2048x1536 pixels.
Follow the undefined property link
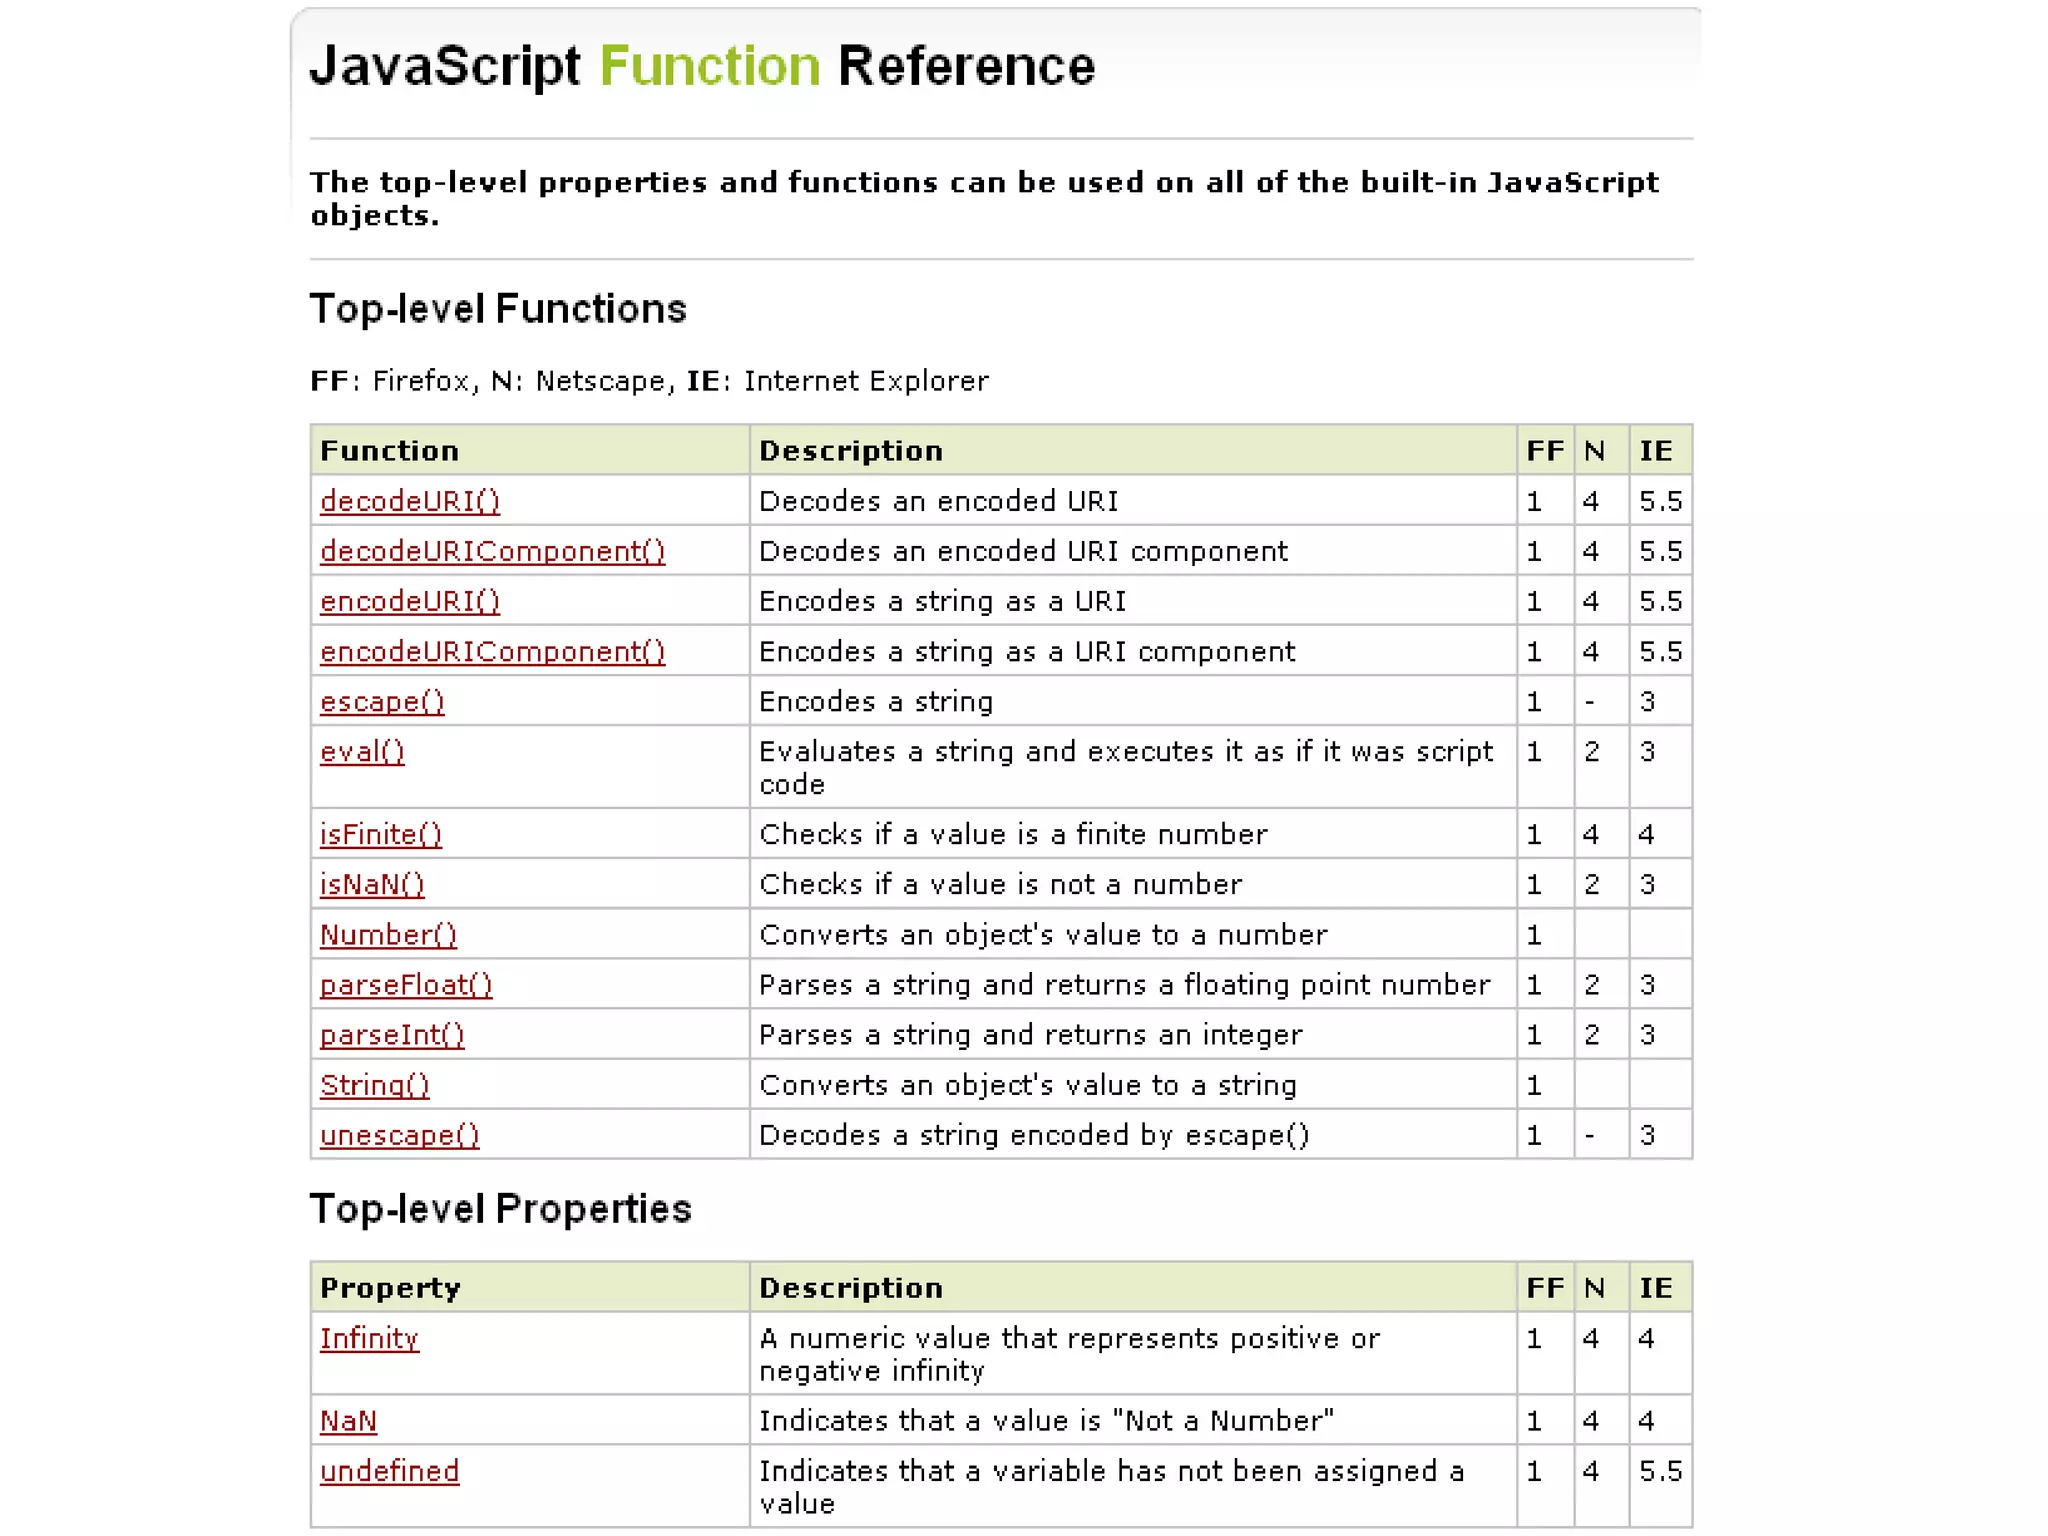coord(389,1471)
